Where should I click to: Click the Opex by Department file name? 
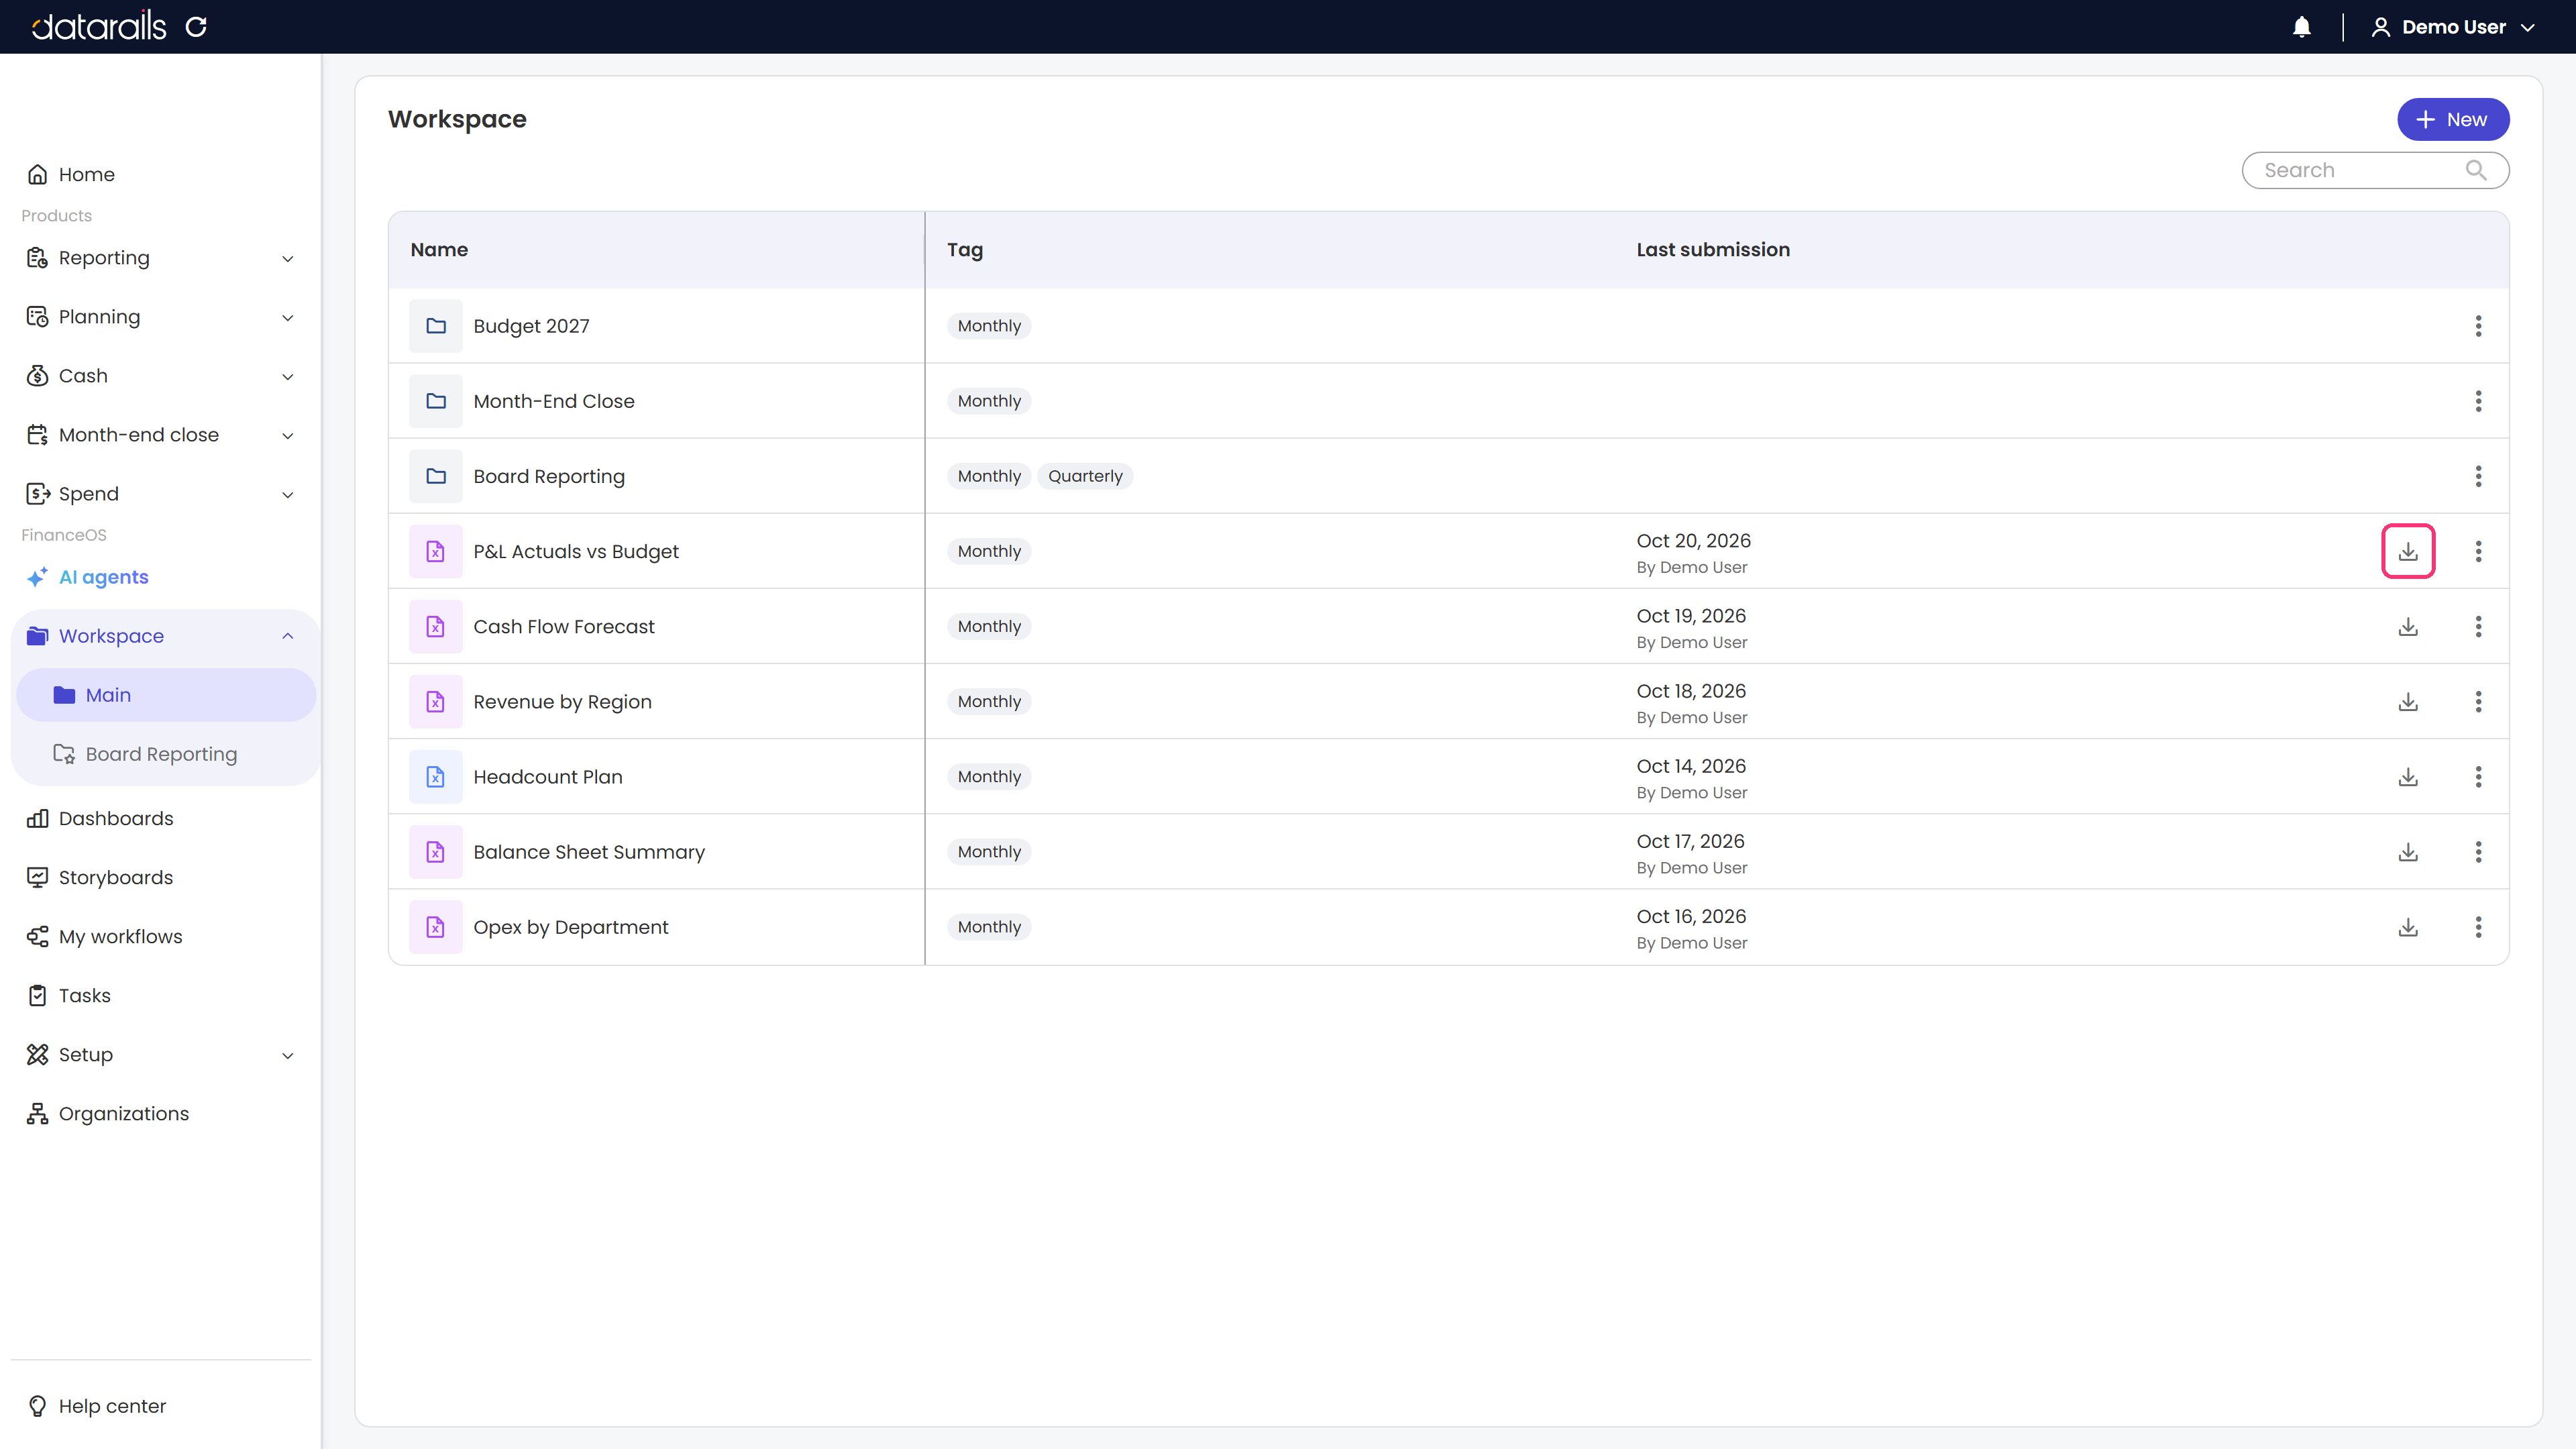(571, 927)
